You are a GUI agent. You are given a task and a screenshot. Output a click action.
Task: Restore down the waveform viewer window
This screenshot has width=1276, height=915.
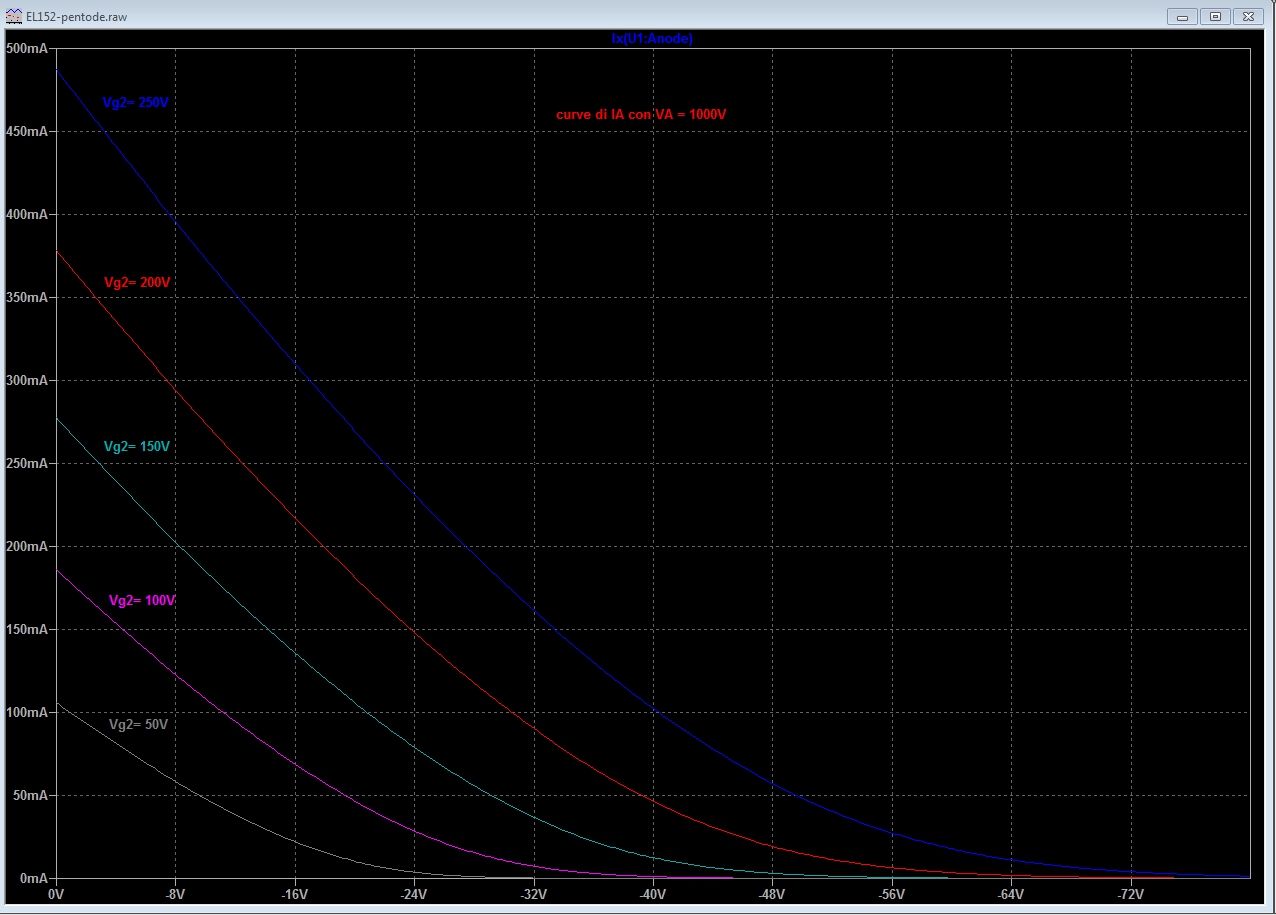(1216, 16)
